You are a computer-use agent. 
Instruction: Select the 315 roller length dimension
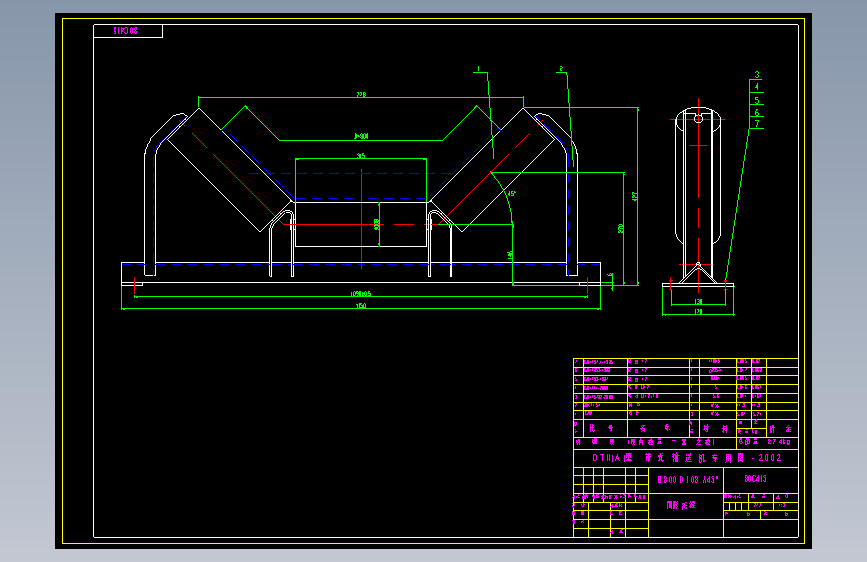click(361, 155)
